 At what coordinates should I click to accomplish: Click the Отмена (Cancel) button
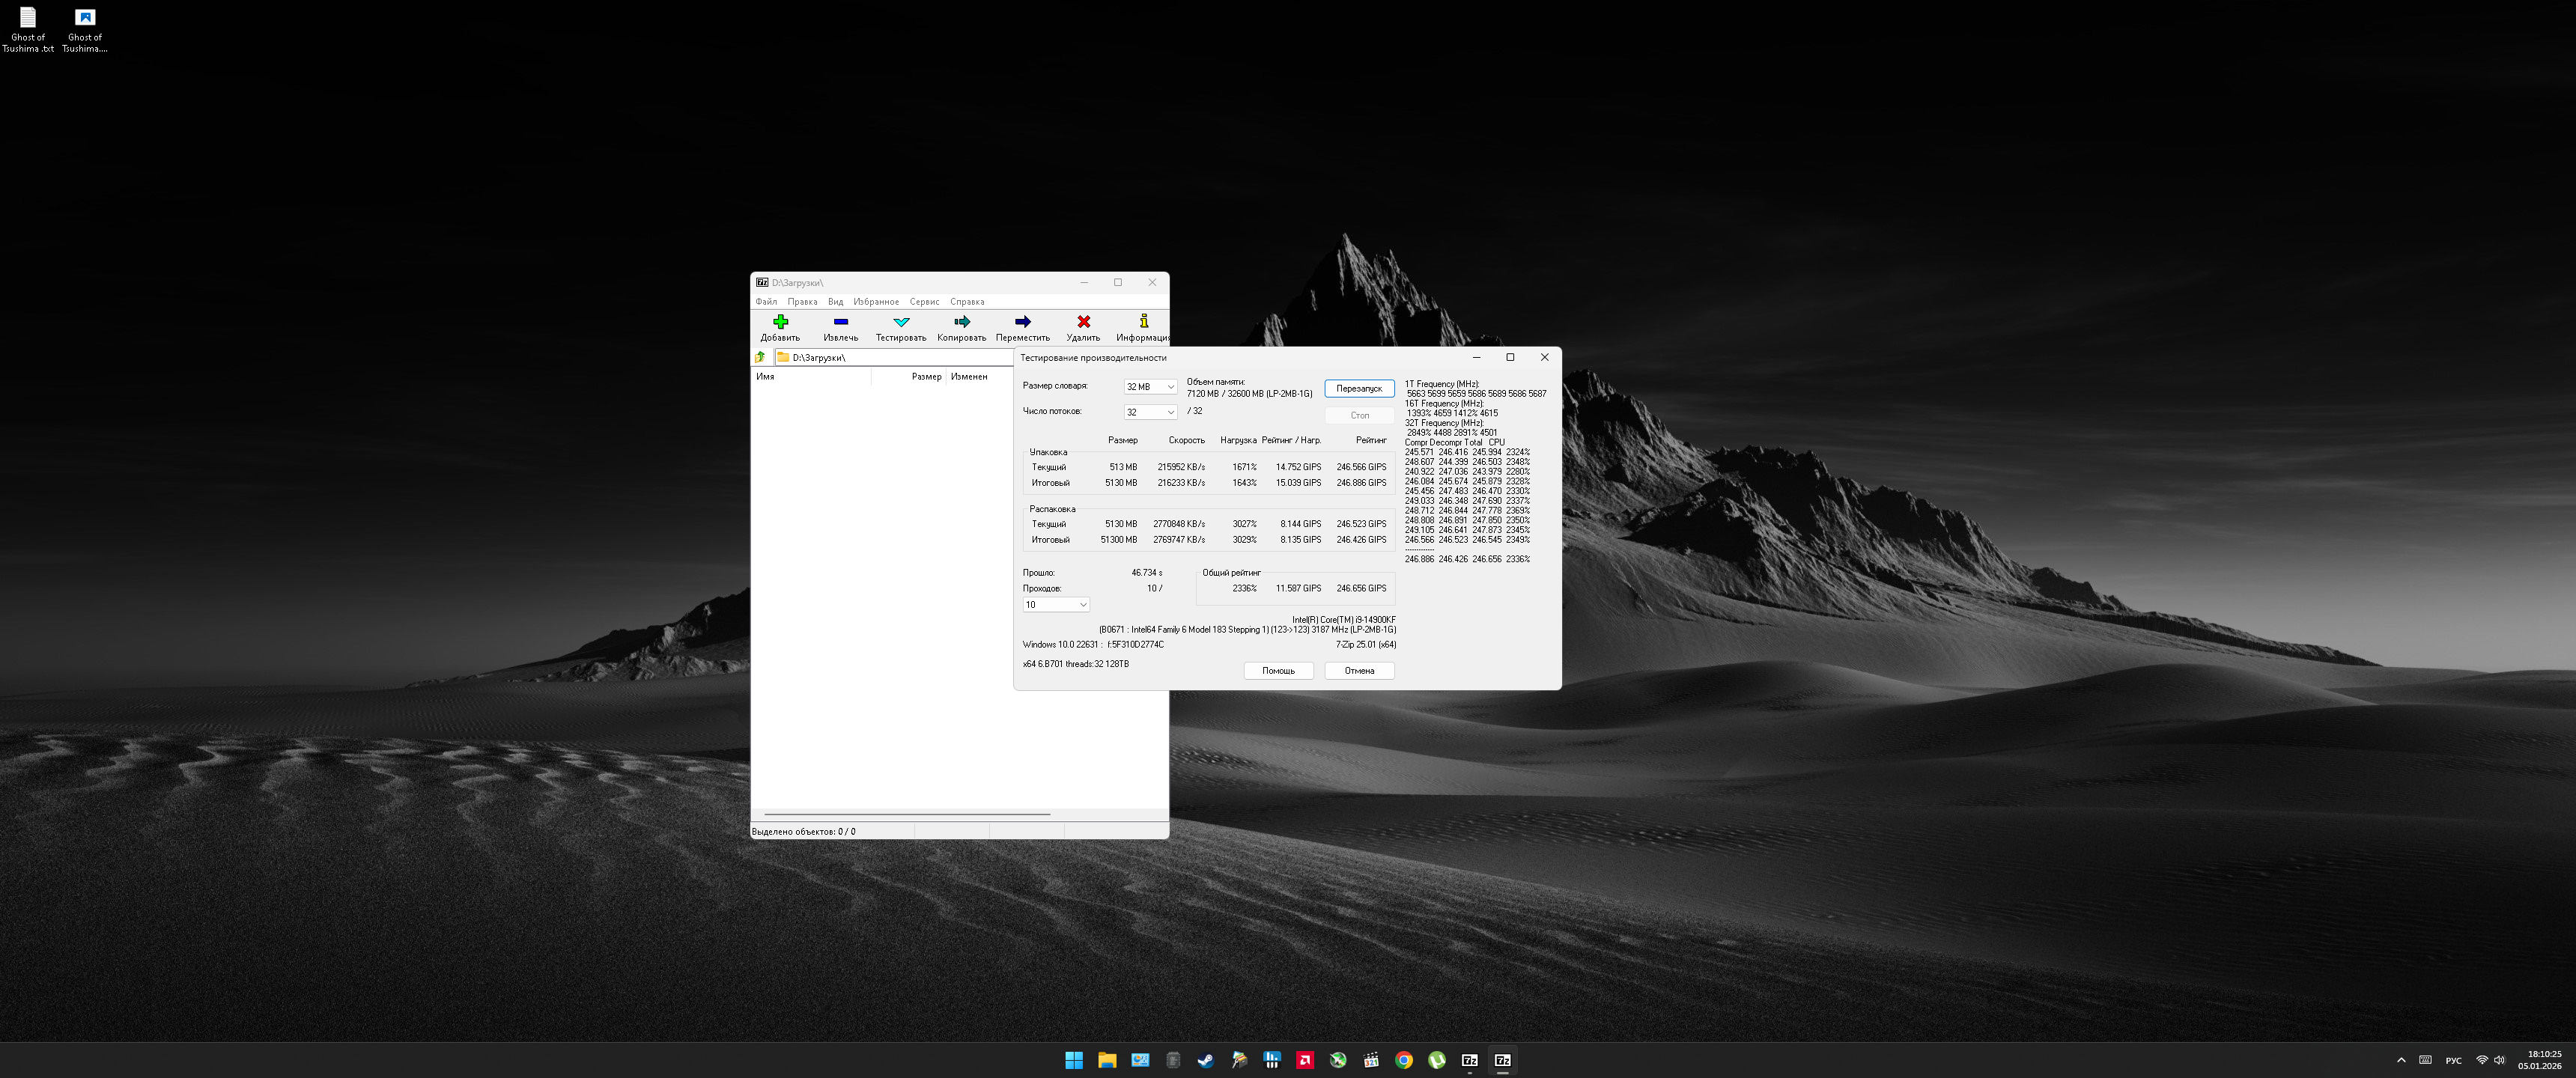[1358, 671]
